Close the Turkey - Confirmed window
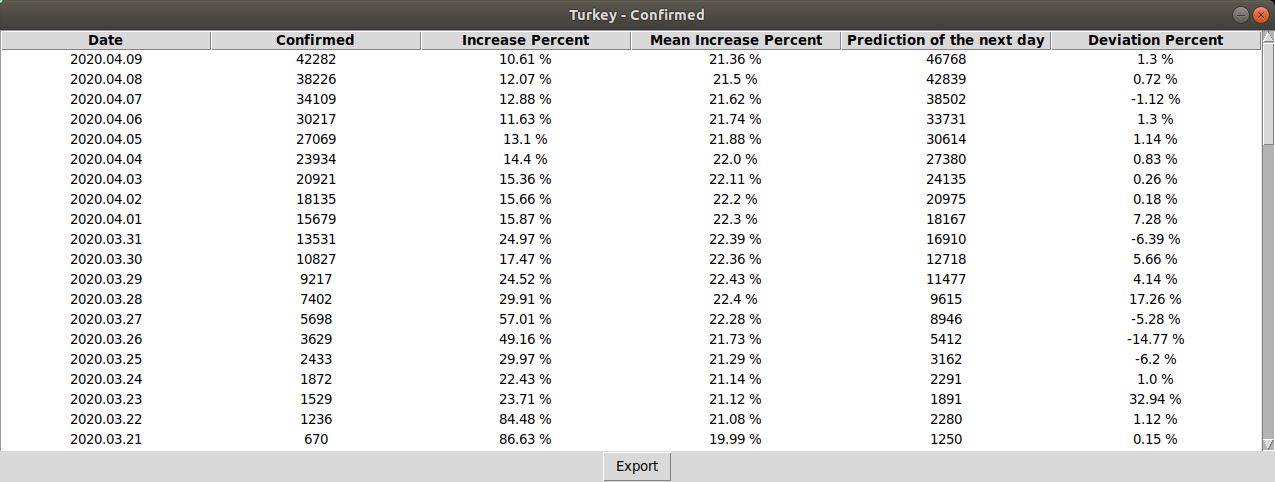 pyautogui.click(x=1261, y=15)
